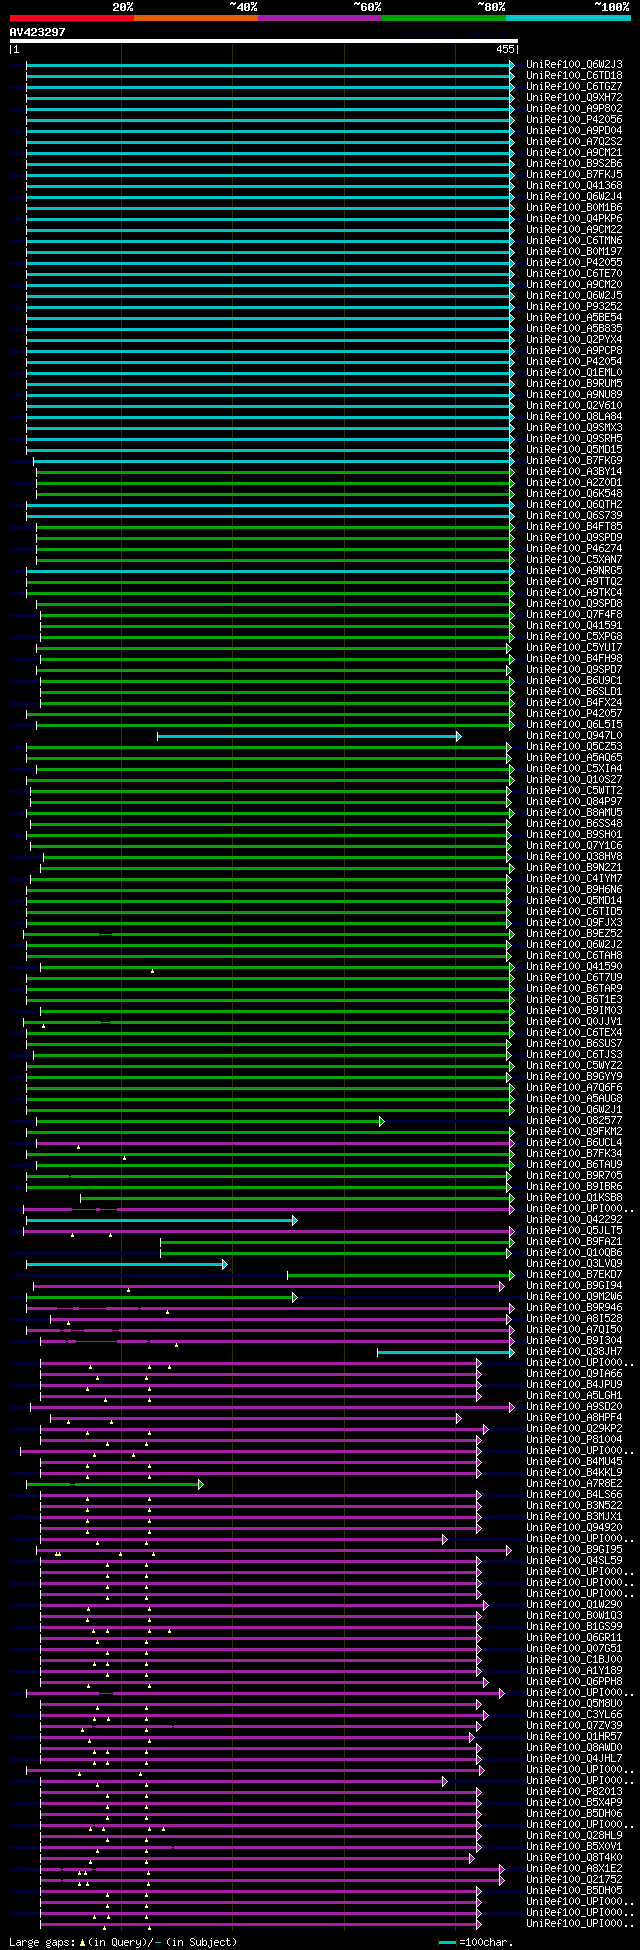Open hit UniRef100_A7Q2S2
Viewport: 640px width, 1950px height.
coord(574,142)
